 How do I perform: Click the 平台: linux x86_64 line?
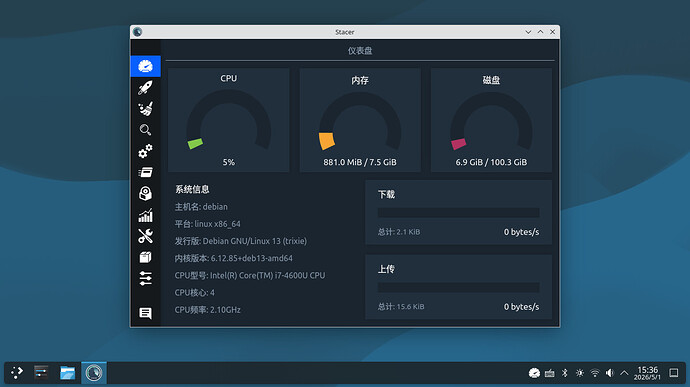208,224
